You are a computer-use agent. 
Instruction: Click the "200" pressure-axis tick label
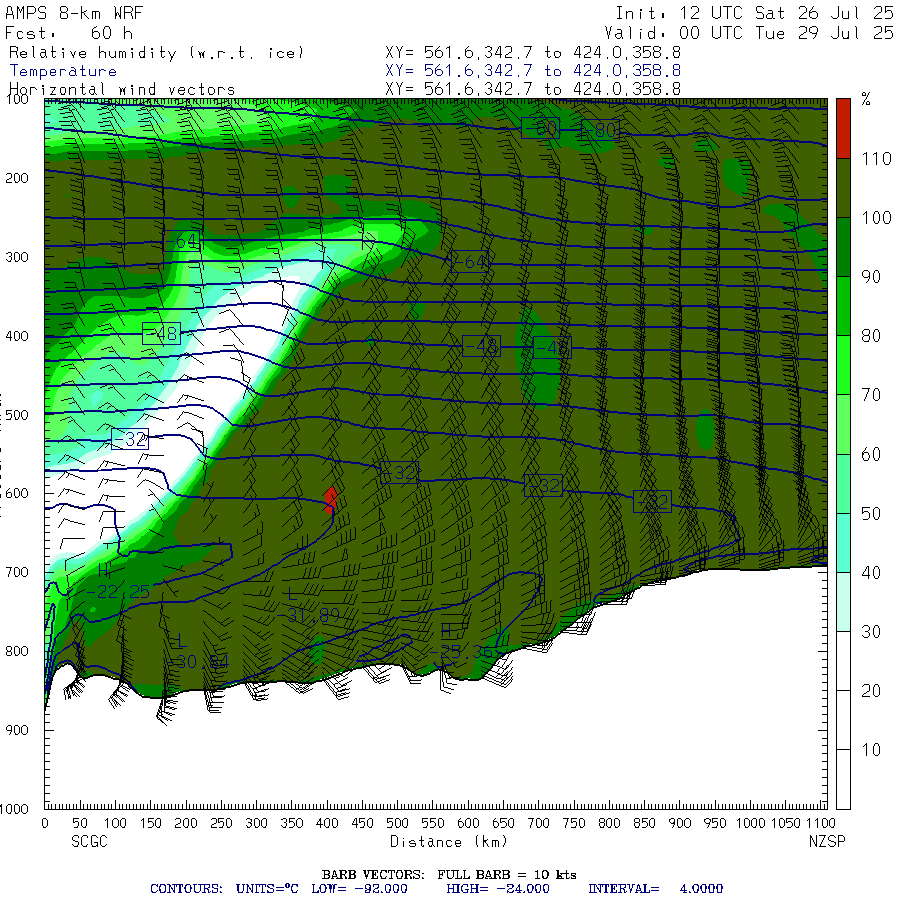17,178
